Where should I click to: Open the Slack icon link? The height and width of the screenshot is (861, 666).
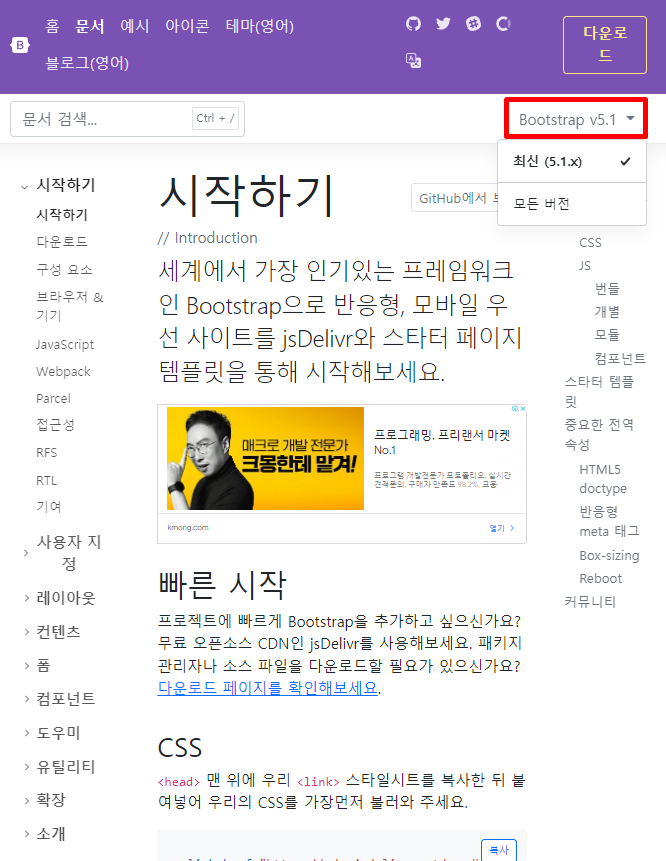[473, 24]
